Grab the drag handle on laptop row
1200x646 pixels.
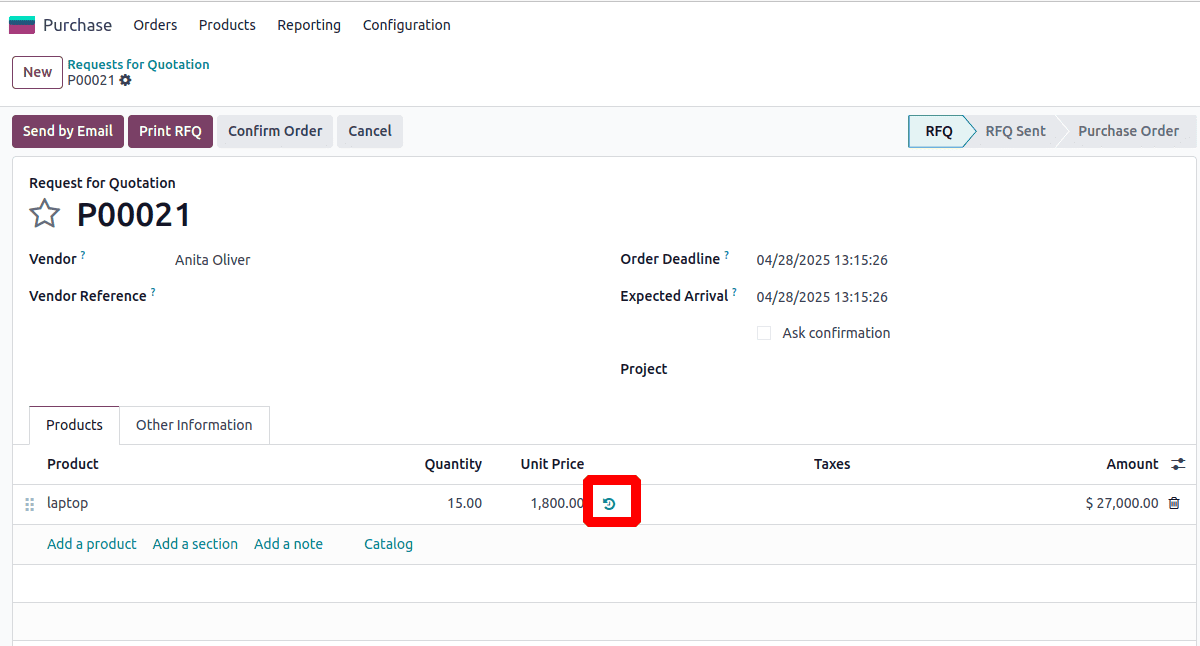click(x=29, y=504)
